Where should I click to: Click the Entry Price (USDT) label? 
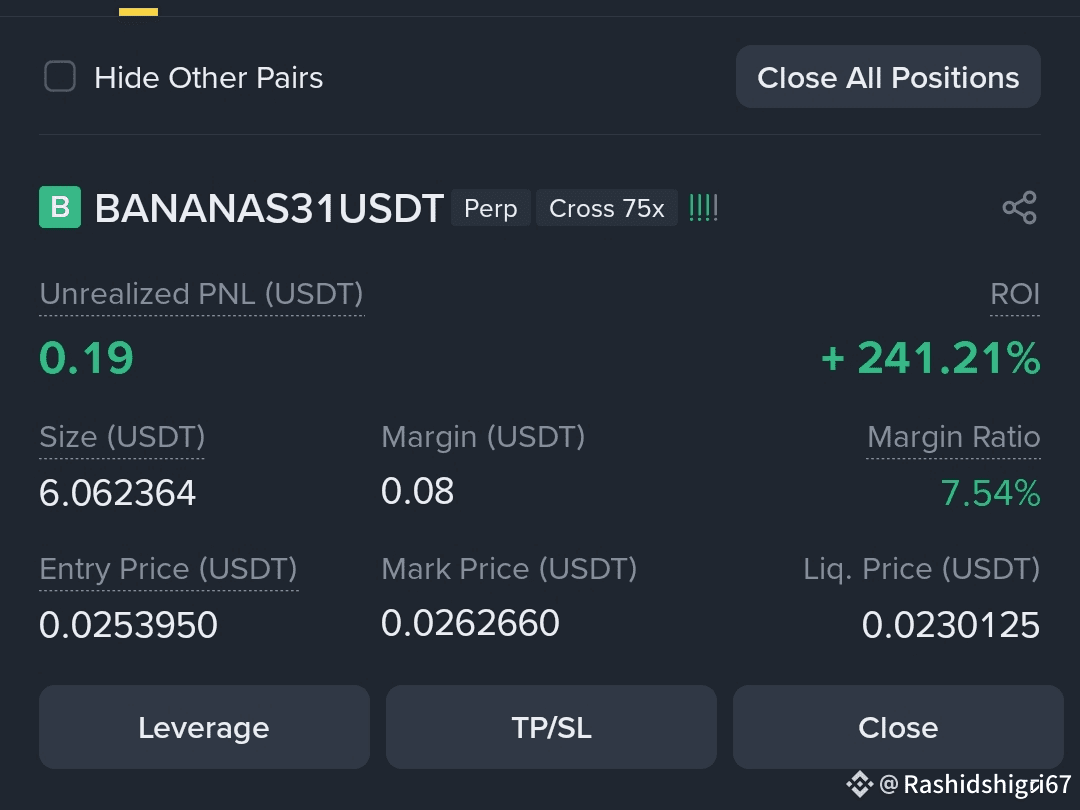pyautogui.click(x=168, y=570)
